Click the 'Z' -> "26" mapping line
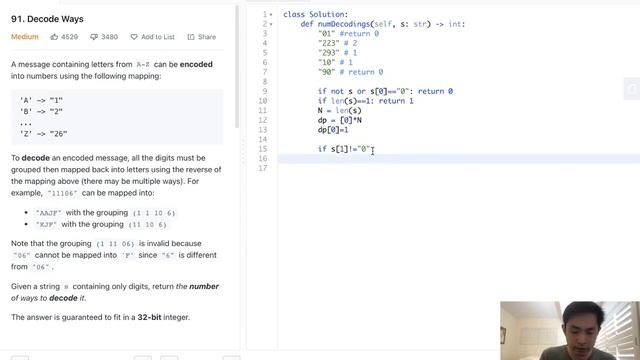 [x=43, y=134]
